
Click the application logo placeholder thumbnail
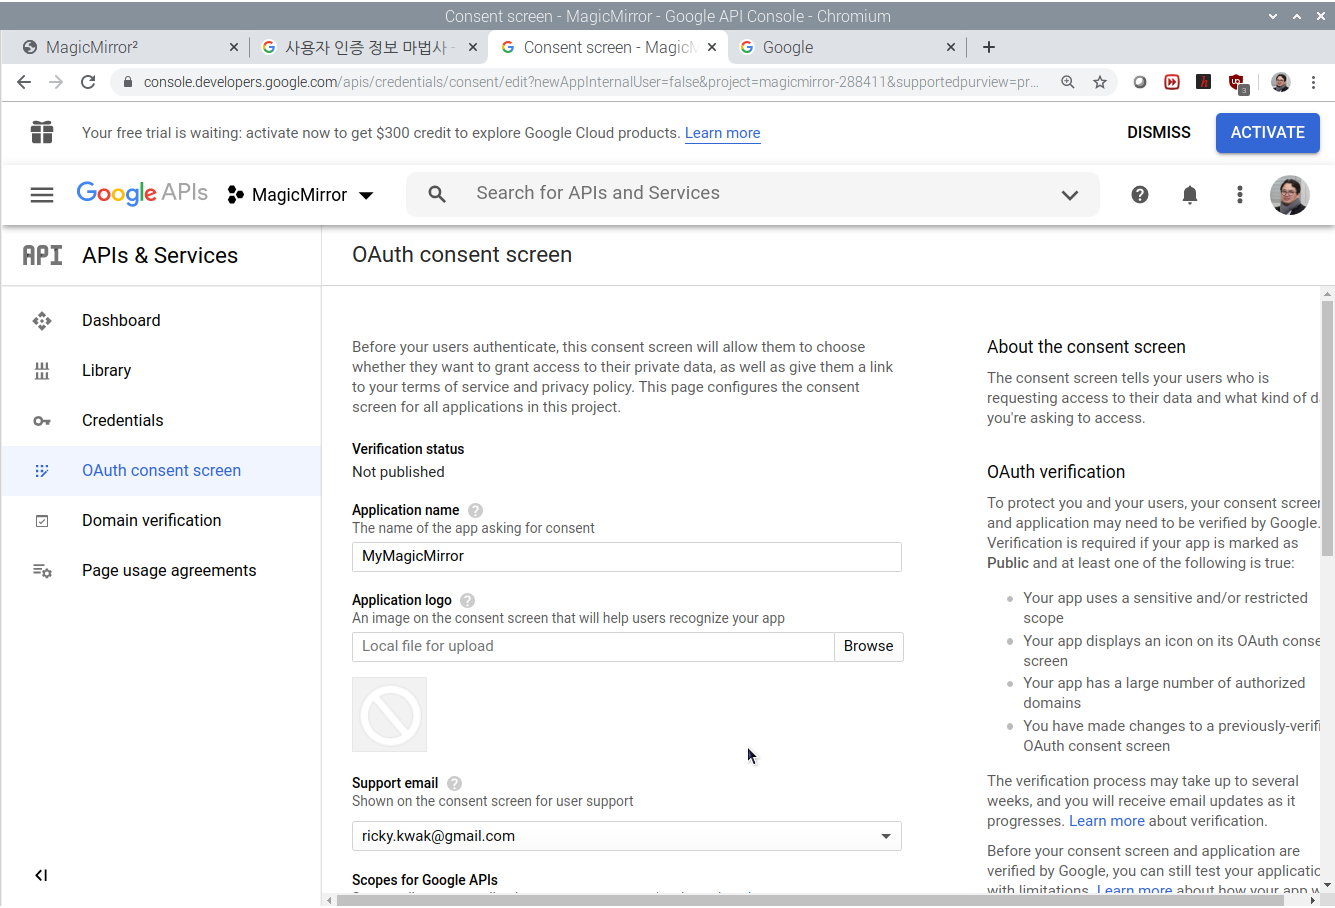tap(390, 715)
